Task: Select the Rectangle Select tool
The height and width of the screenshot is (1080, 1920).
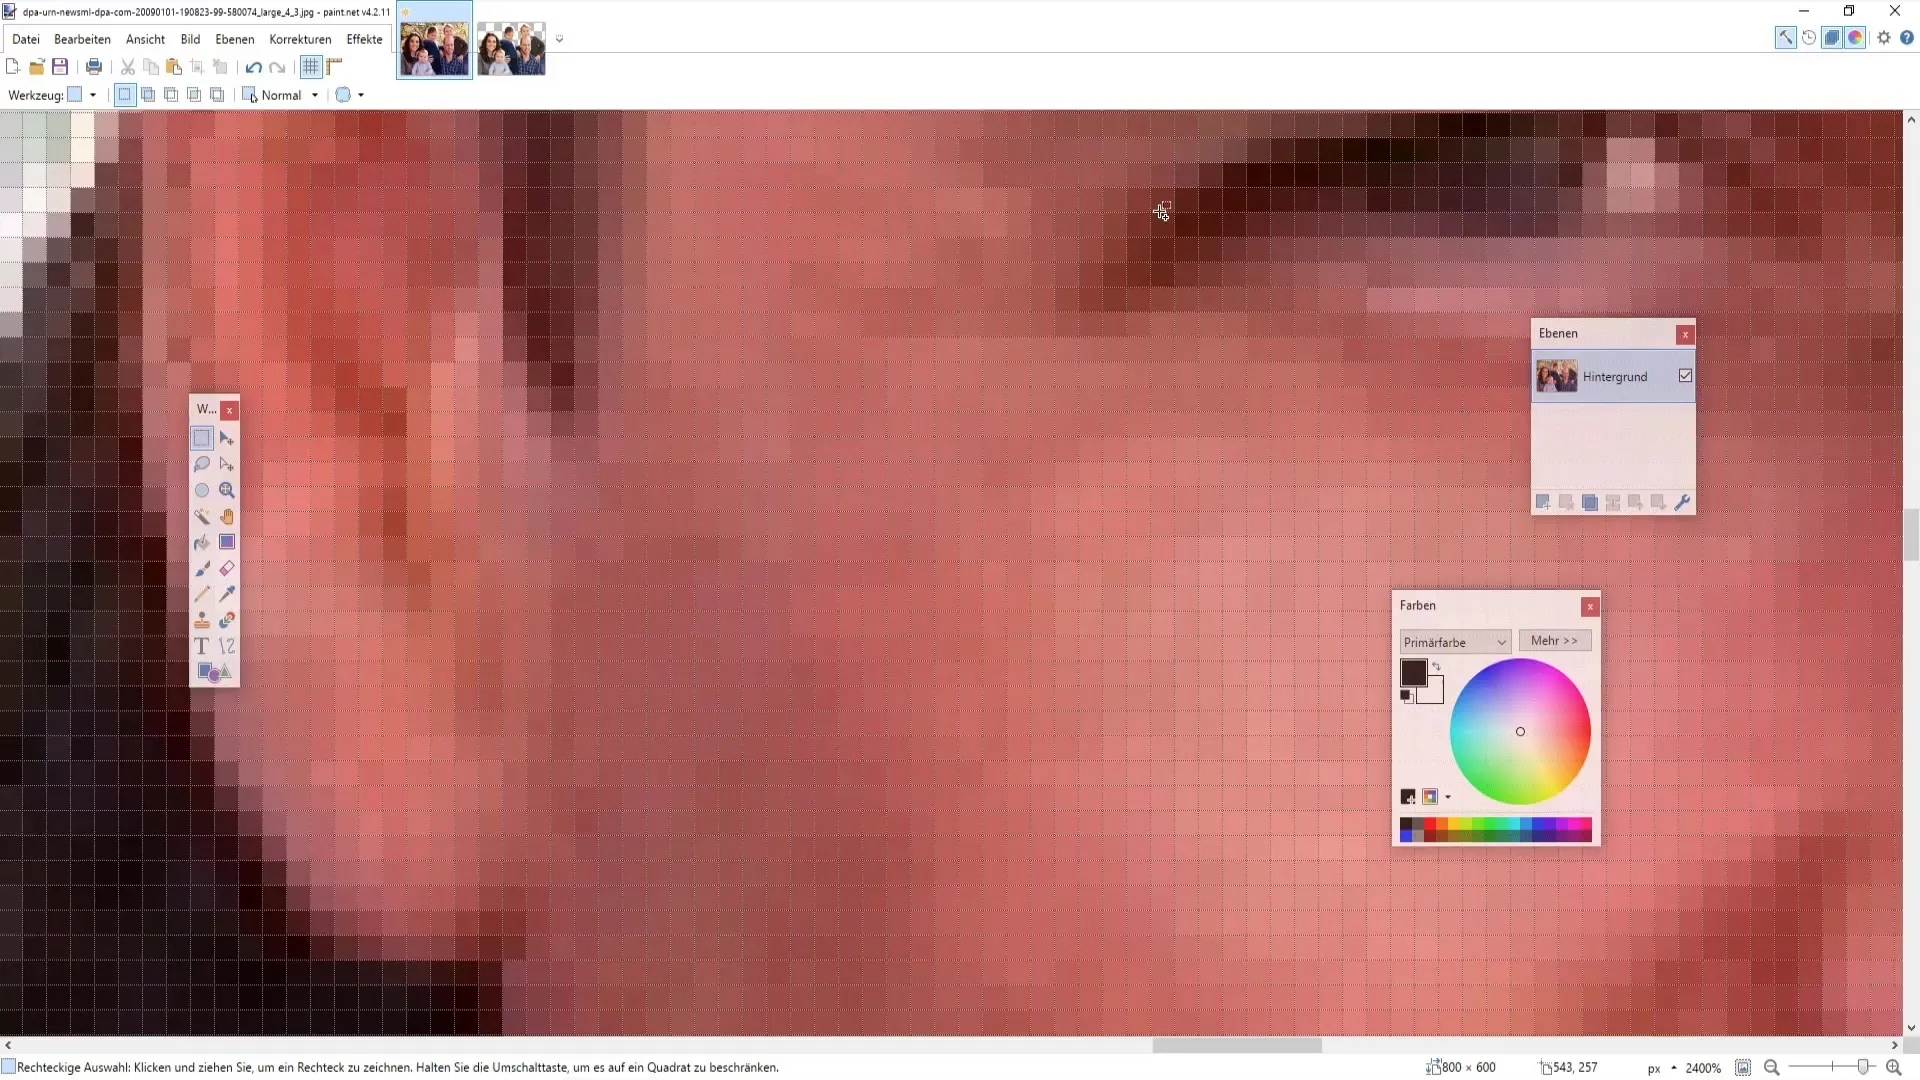Action: point(202,438)
